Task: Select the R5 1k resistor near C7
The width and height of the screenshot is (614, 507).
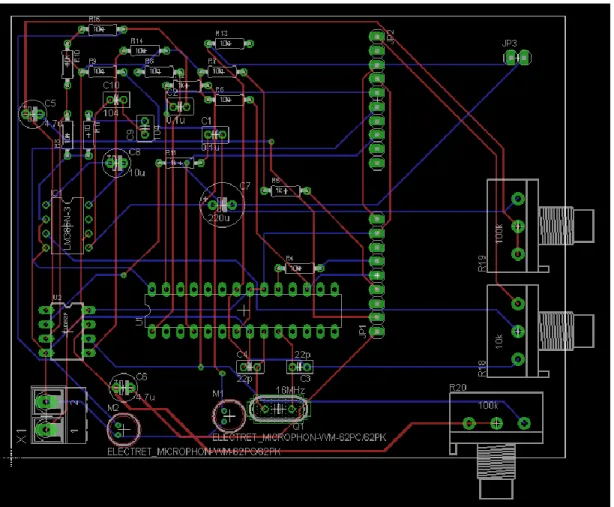Action: [285, 191]
